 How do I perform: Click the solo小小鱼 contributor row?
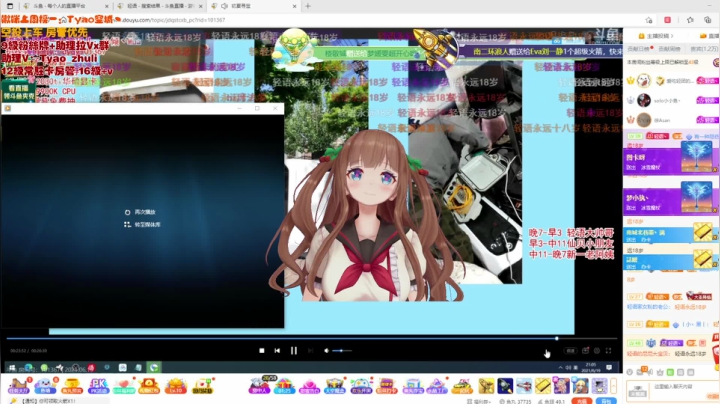point(671,100)
